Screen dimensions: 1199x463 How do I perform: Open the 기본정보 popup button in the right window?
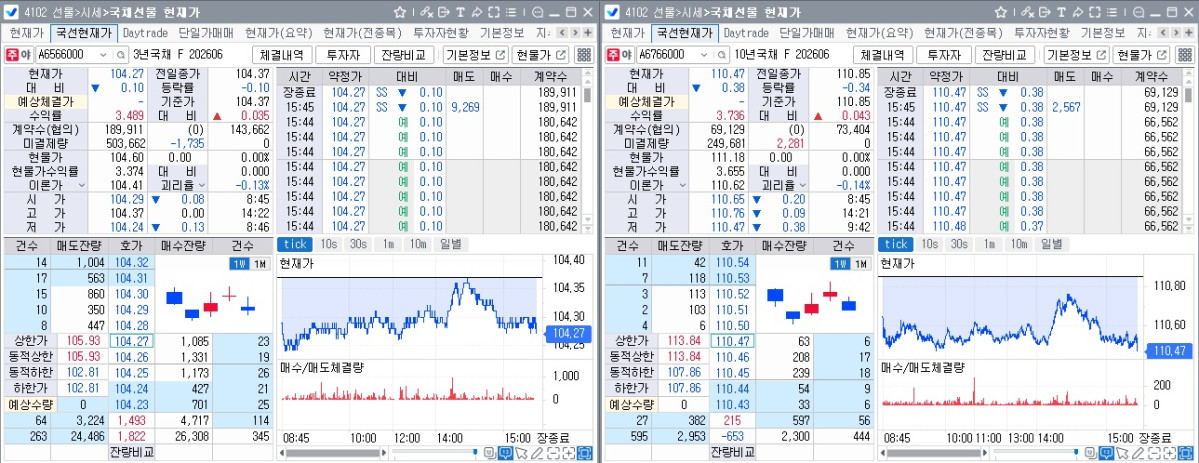1076,55
